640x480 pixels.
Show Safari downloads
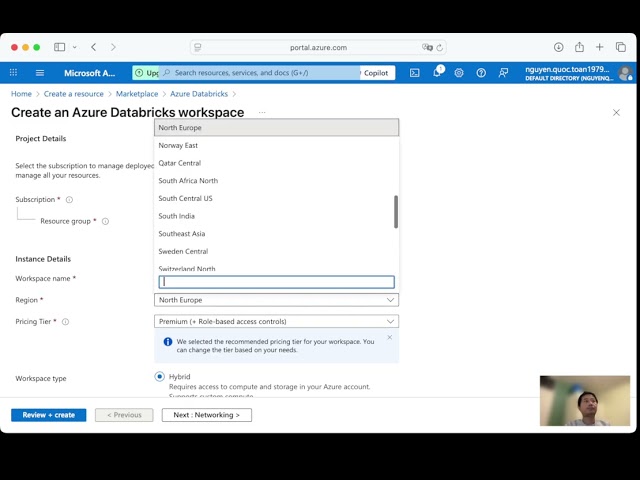point(558,47)
